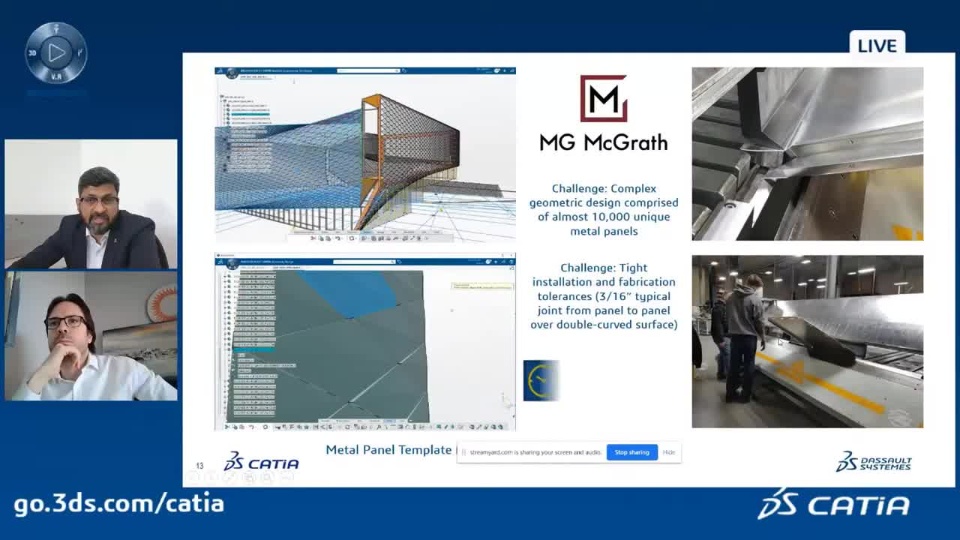
Task: Click slide number '13'
Action: pyautogui.click(x=200, y=466)
